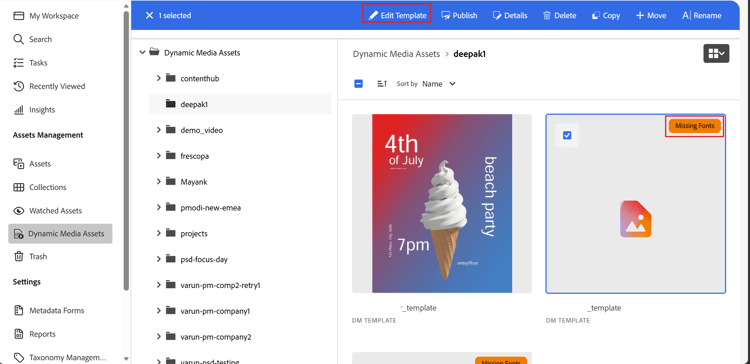Copy the selected template
The width and height of the screenshot is (750, 364).
[606, 15]
